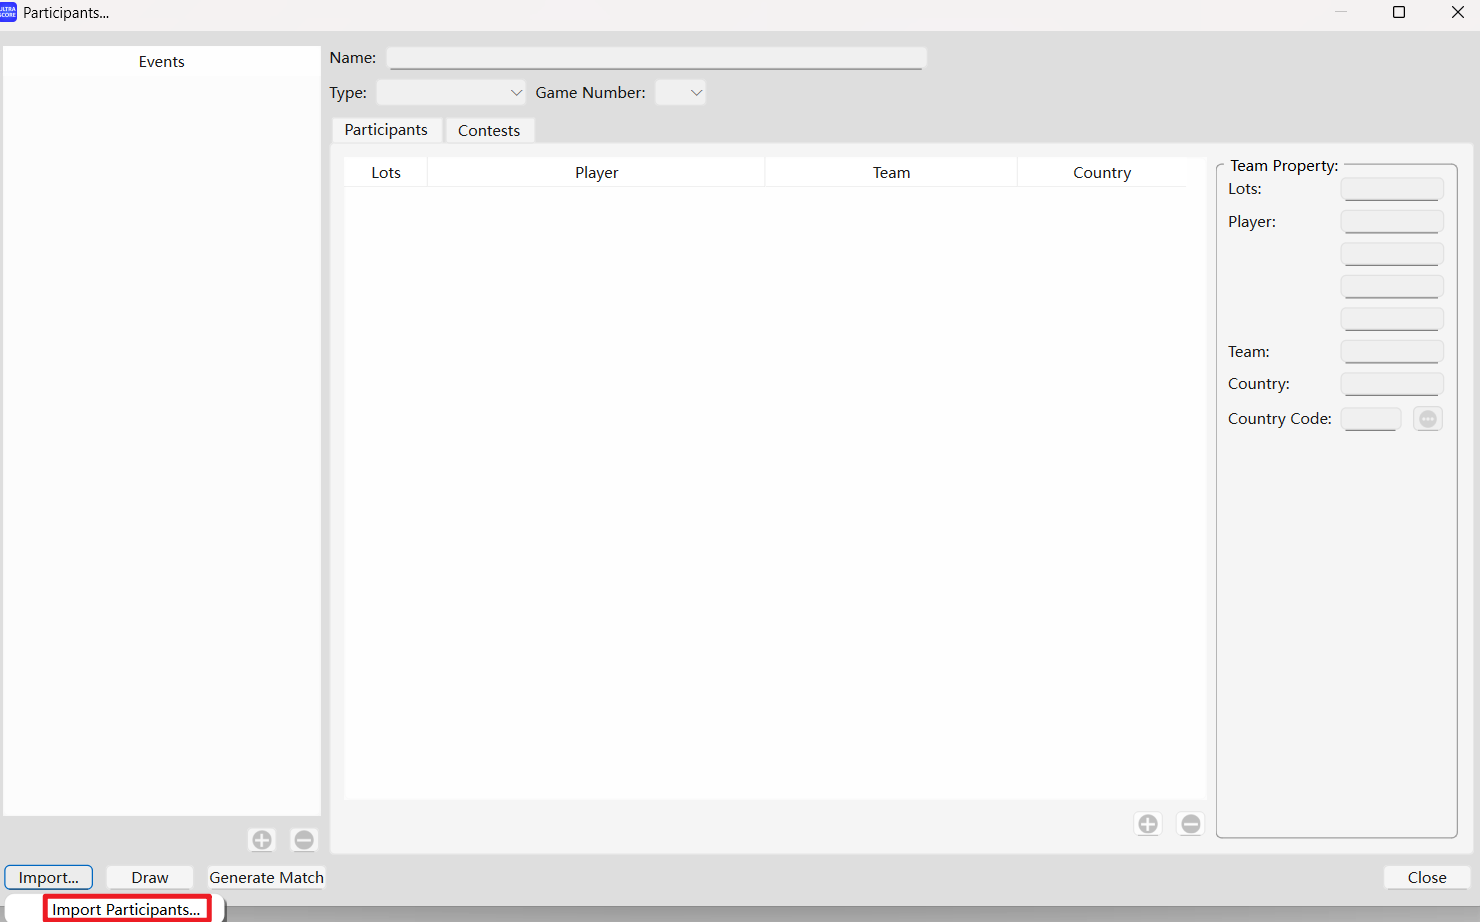Click the add participant plus icon
The width and height of the screenshot is (1480, 922).
coord(1148,824)
